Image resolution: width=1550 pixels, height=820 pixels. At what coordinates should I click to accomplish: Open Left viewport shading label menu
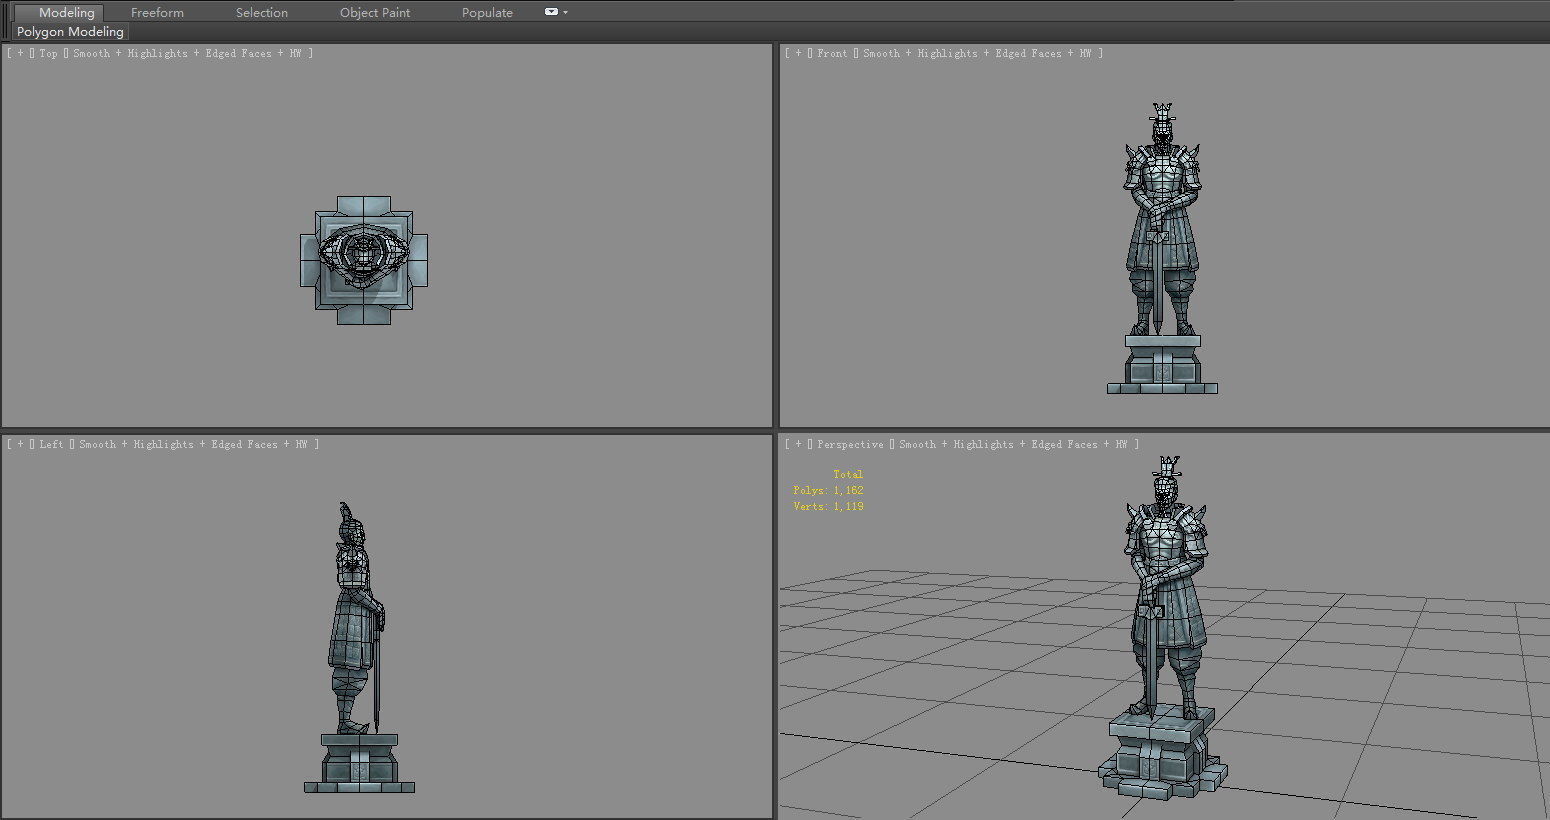193,444
